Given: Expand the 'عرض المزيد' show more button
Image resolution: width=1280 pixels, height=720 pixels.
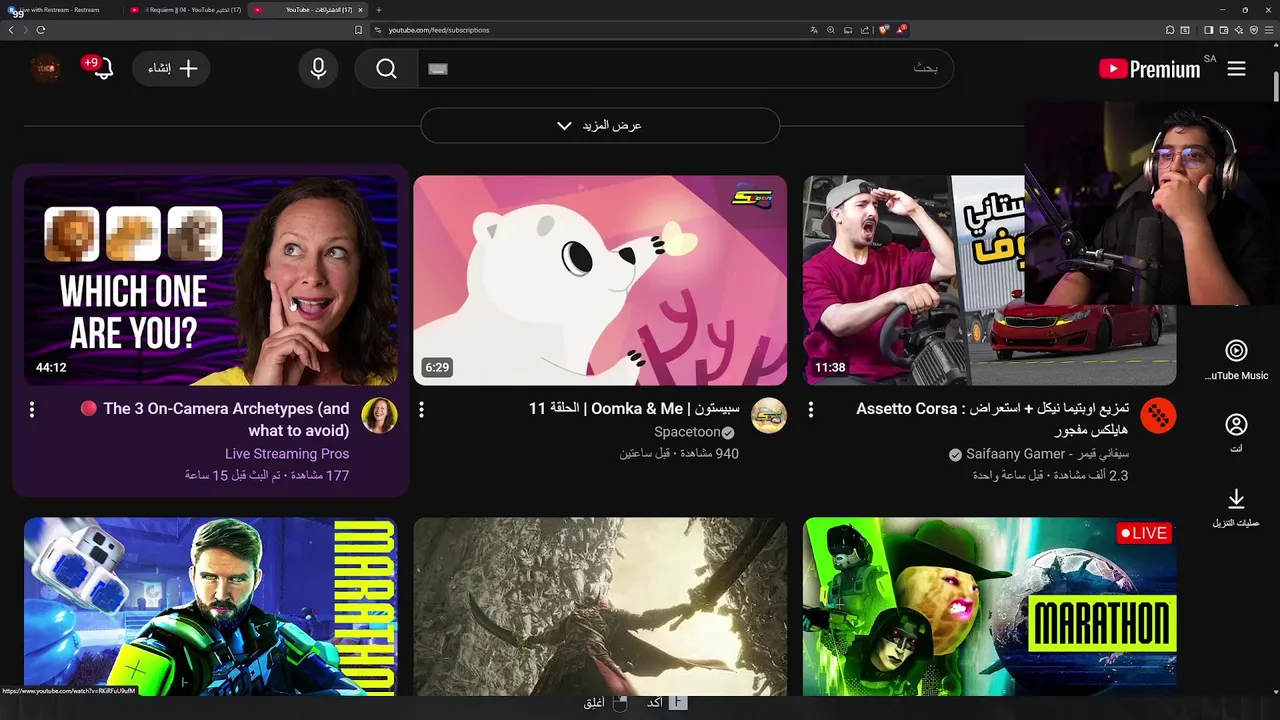Looking at the screenshot, I should [600, 126].
